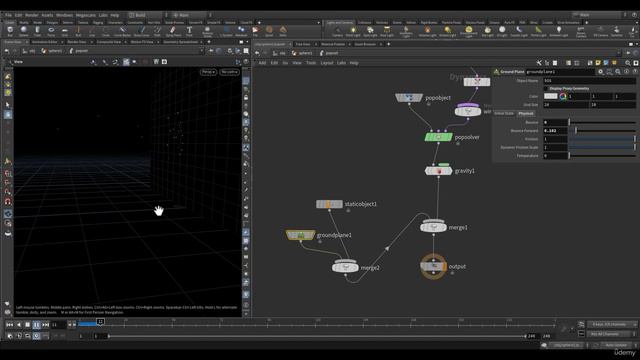Click the merge1 node
Screen dimensions: 640x360
(433, 227)
